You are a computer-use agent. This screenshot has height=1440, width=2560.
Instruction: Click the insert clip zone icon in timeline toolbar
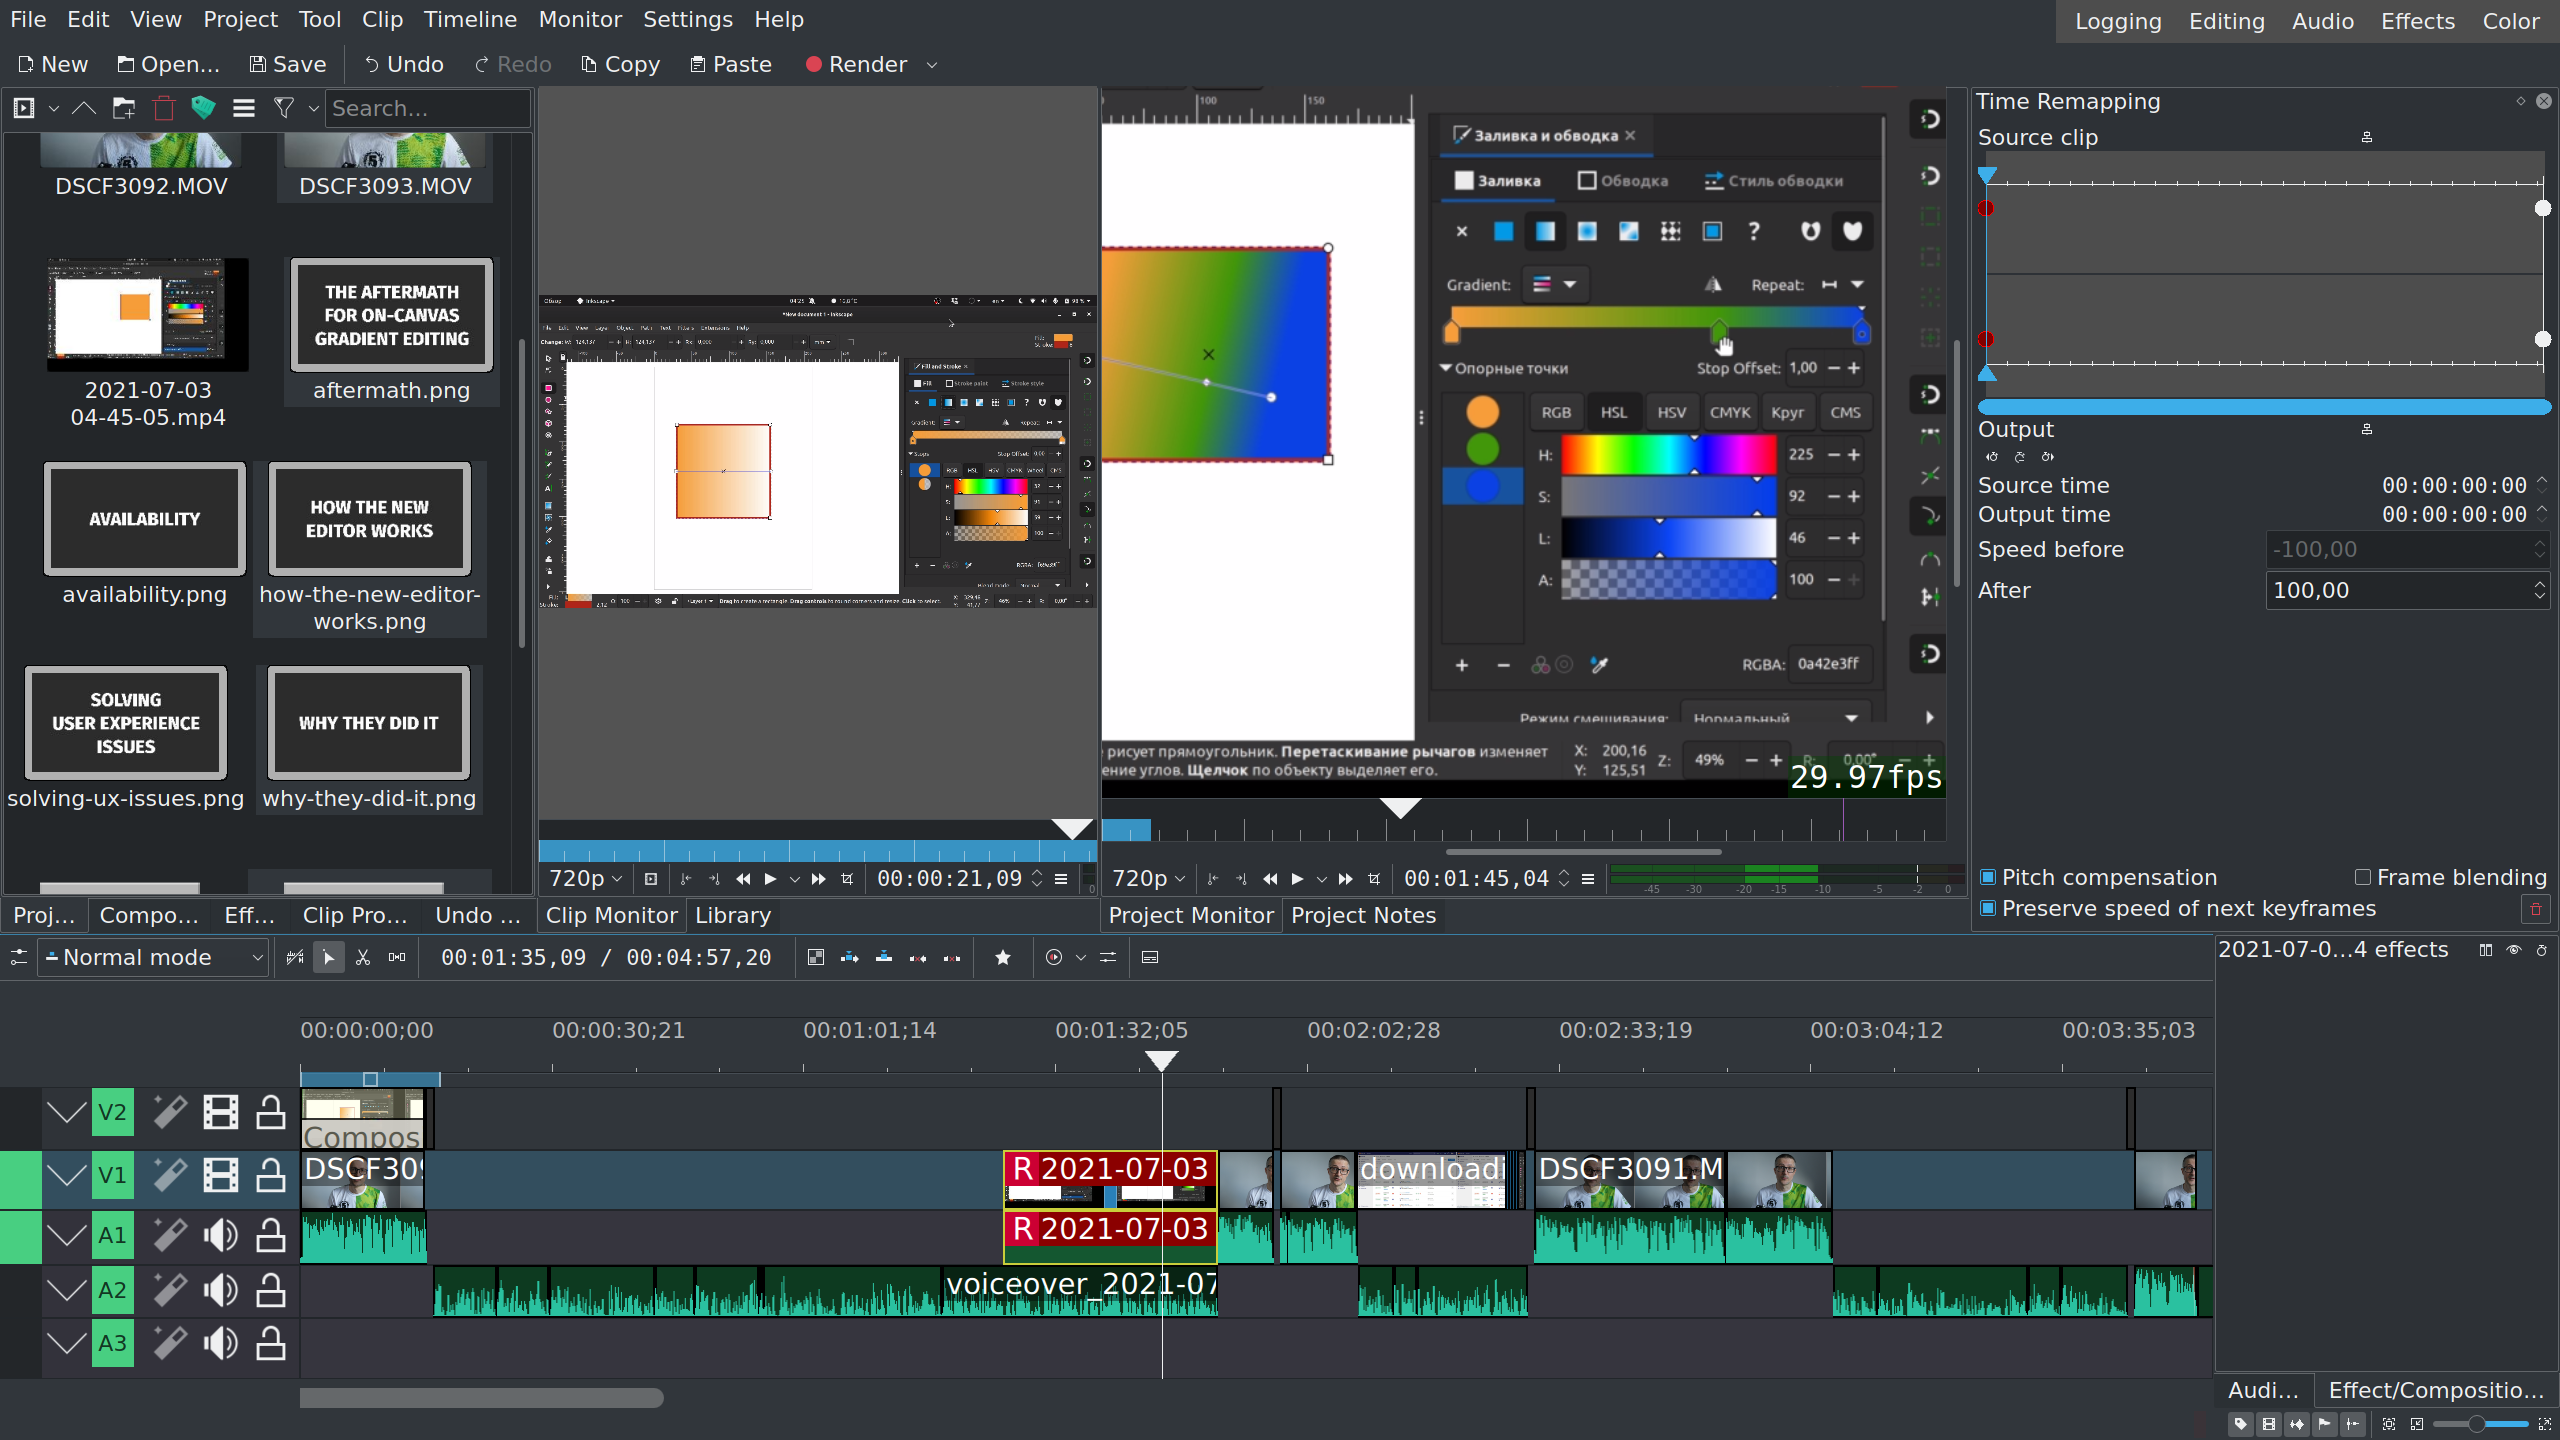[x=850, y=957]
